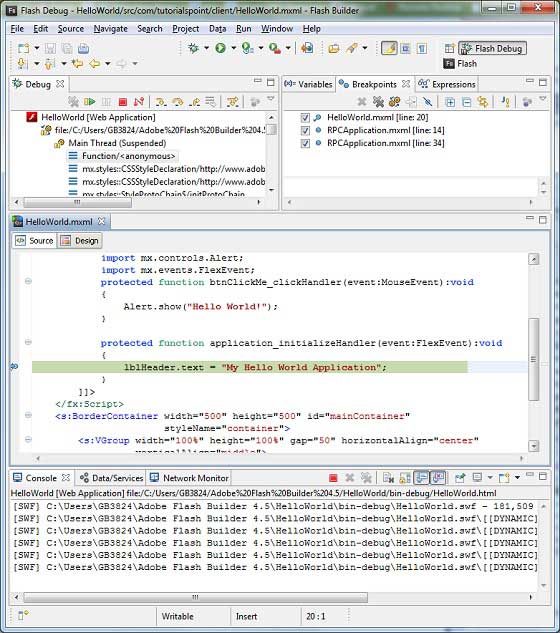560x633 pixels.
Task: Switch to the Expressions tab
Action: (447, 84)
